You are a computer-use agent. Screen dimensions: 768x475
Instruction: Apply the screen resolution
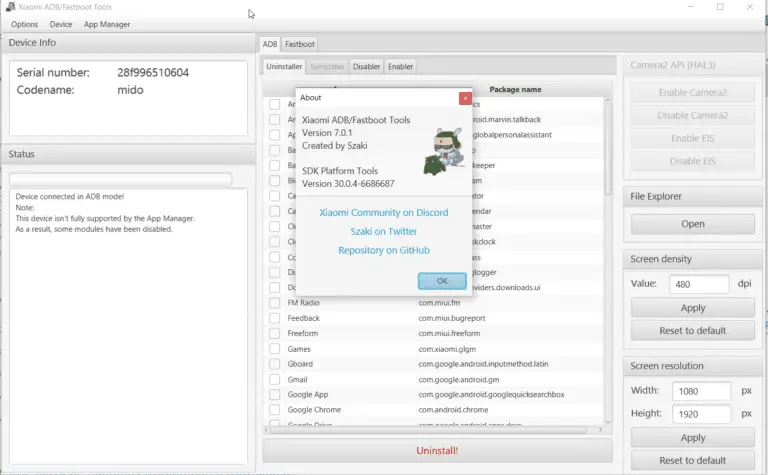(693, 438)
